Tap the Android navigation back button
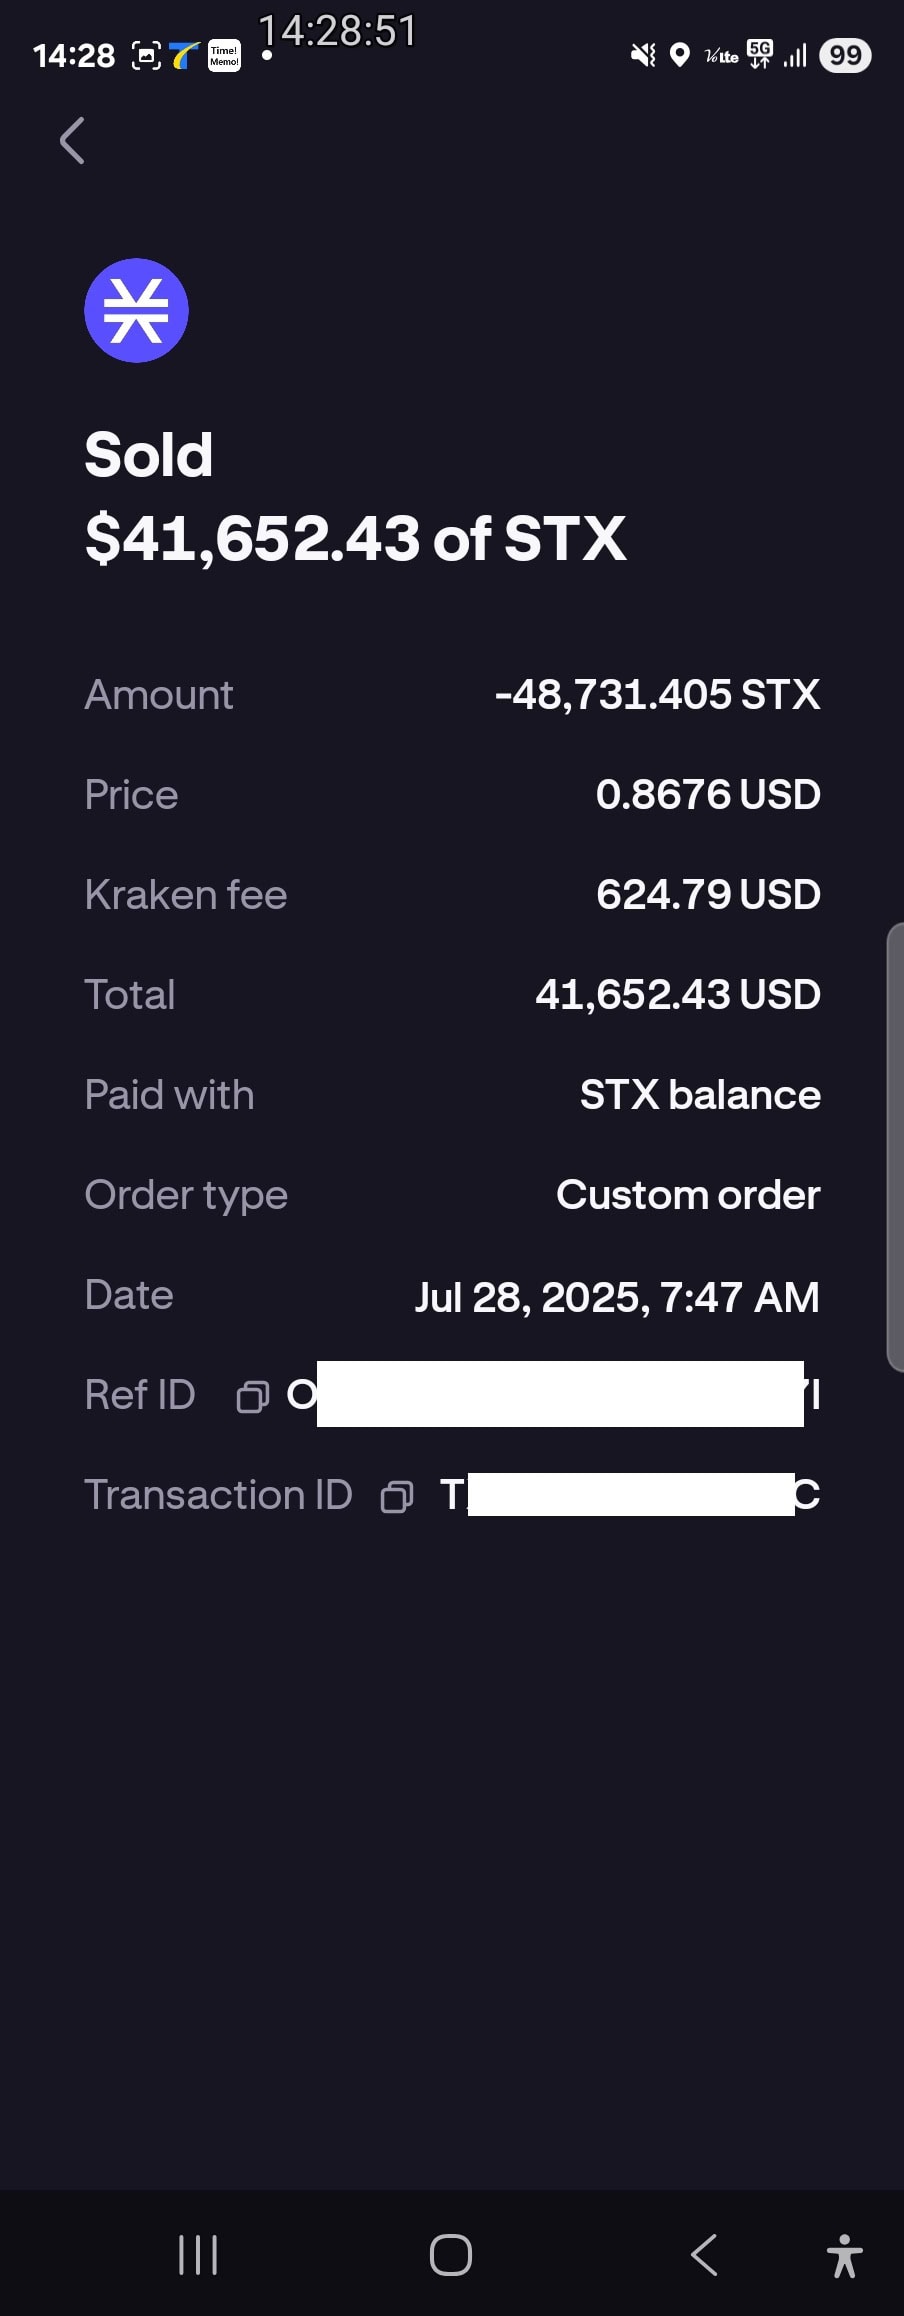The width and height of the screenshot is (904, 2316). click(x=704, y=2255)
